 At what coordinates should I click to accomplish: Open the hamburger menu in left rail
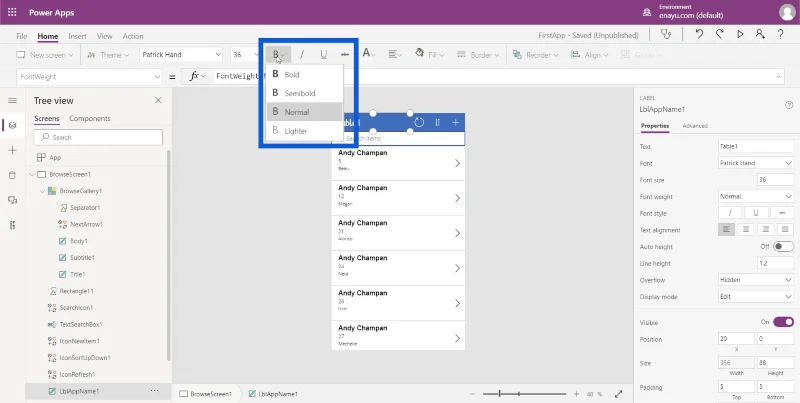click(x=12, y=101)
